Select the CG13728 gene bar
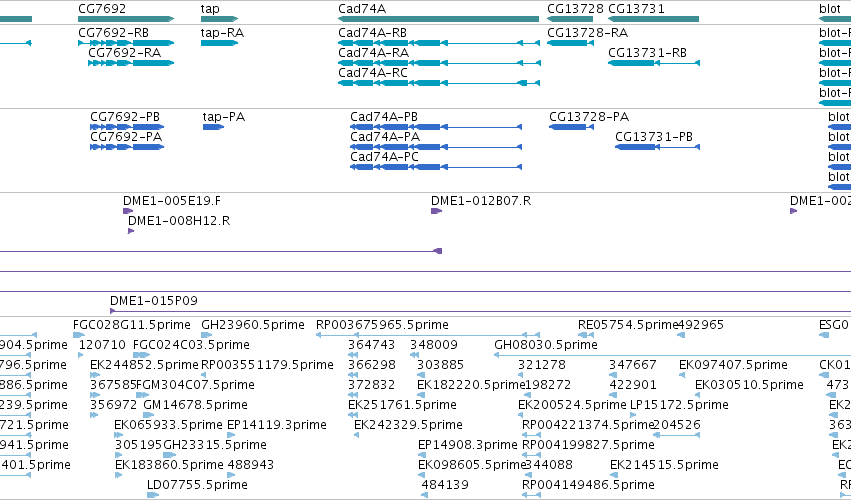 point(570,19)
